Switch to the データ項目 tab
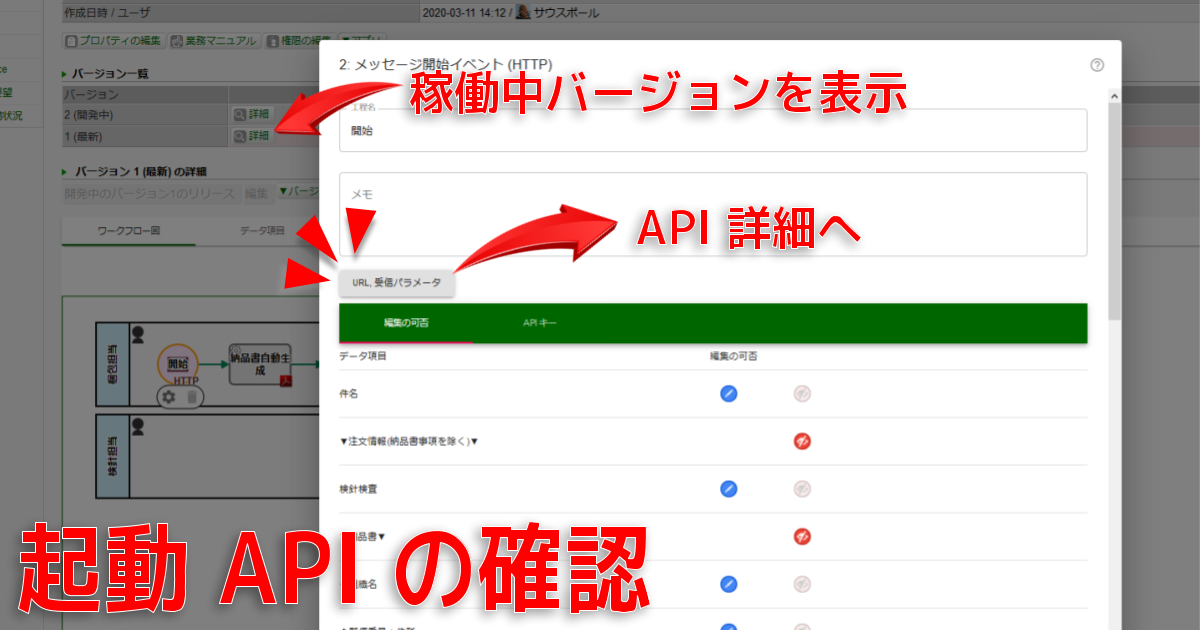 pyautogui.click(x=262, y=231)
